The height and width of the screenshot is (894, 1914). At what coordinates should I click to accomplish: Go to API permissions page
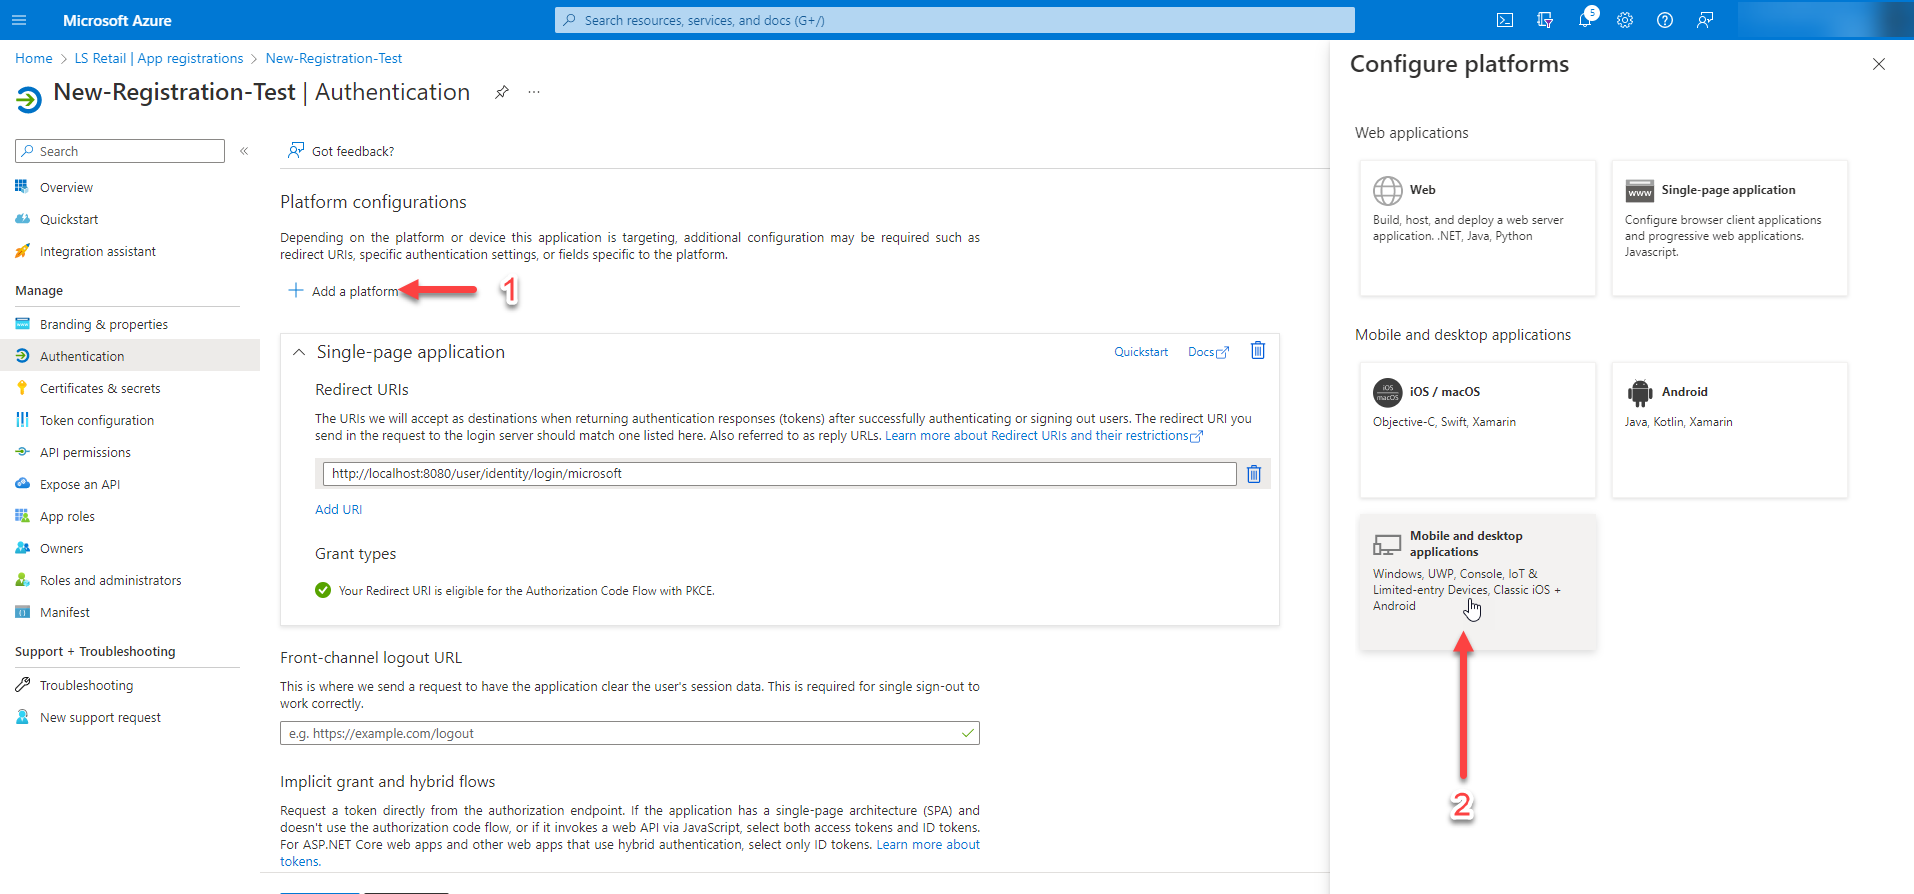(x=85, y=452)
